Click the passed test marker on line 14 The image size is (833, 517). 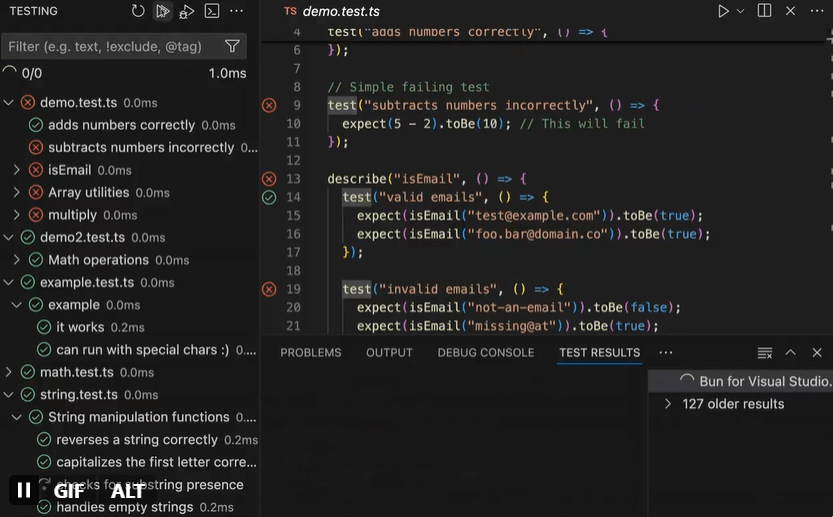pyautogui.click(x=269, y=197)
